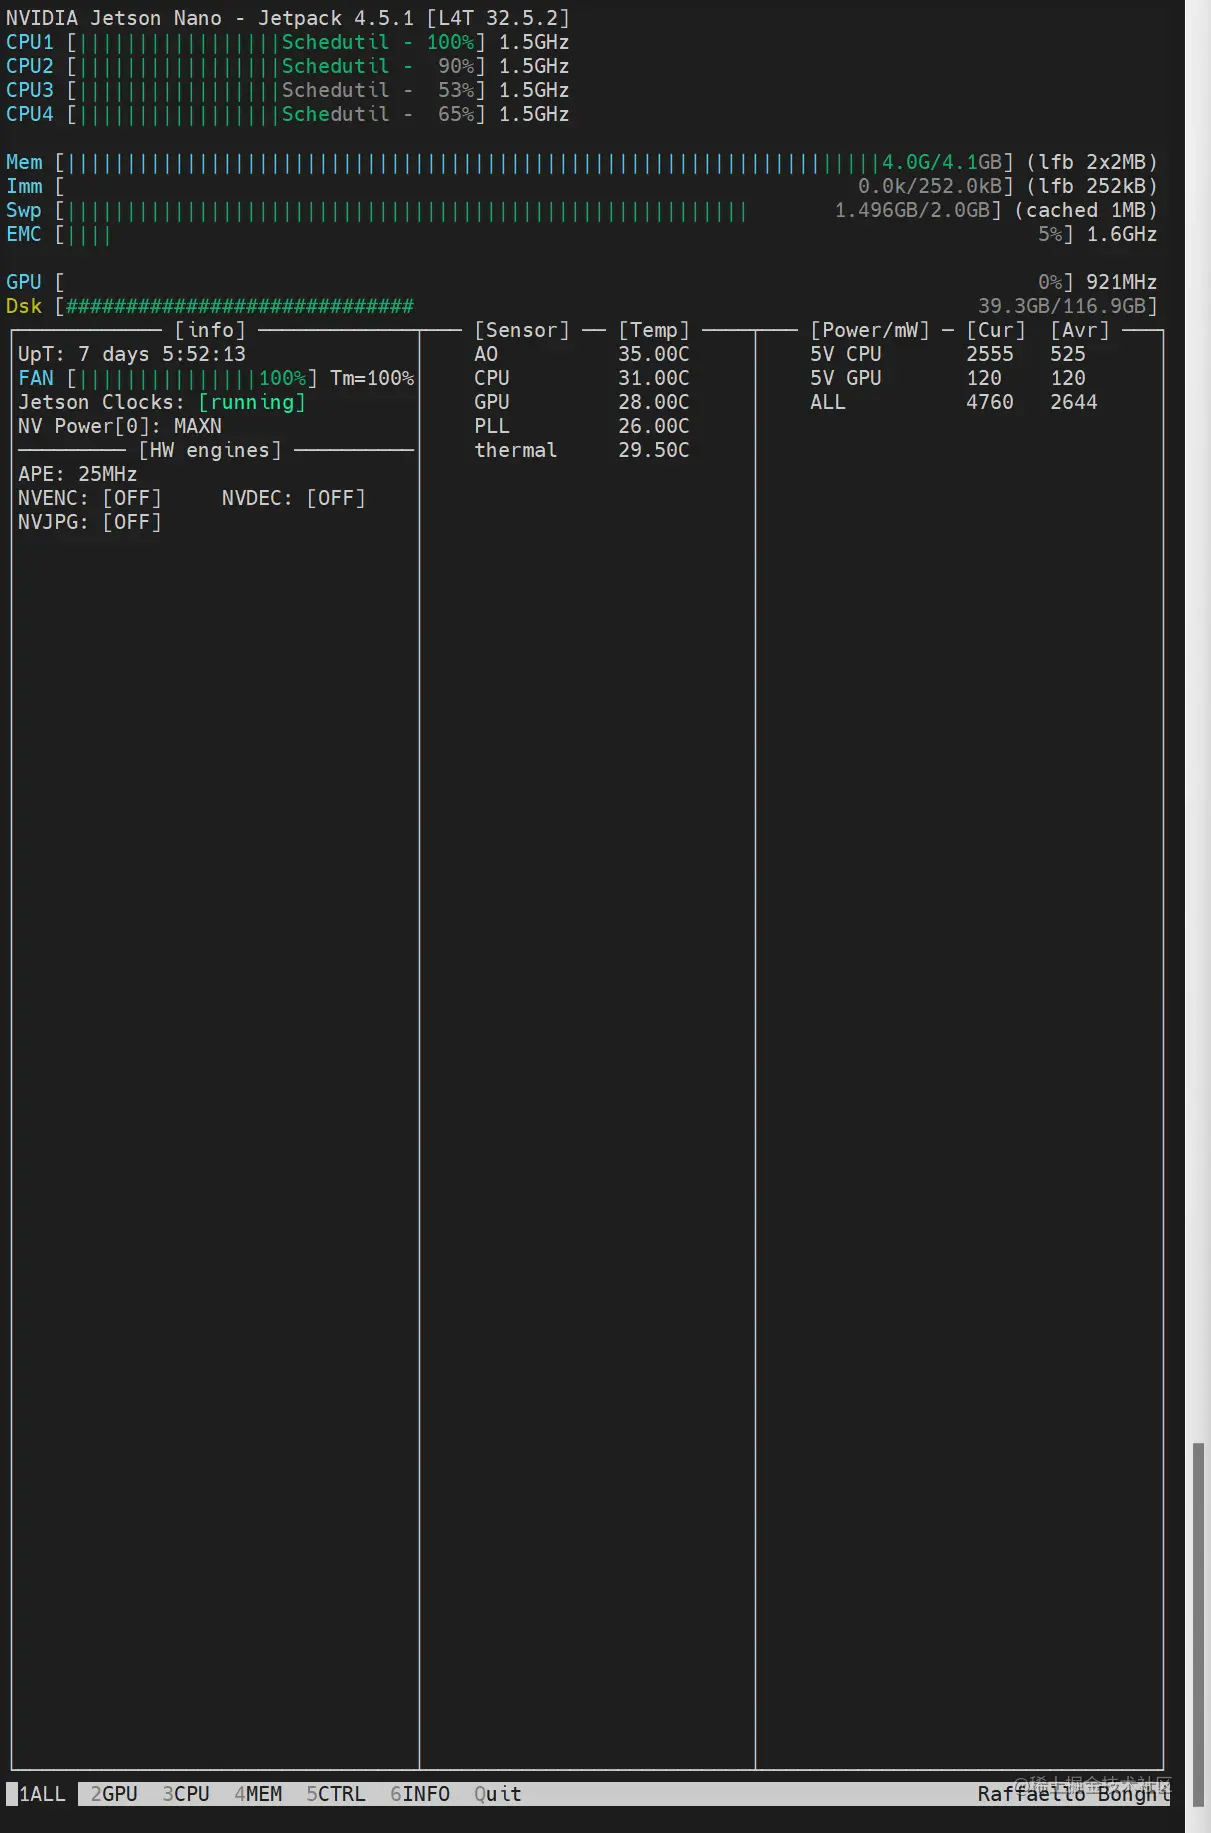Image resolution: width=1211 pixels, height=1833 pixels.
Task: Click the 2644 average total power value
Action: pyautogui.click(x=1074, y=402)
